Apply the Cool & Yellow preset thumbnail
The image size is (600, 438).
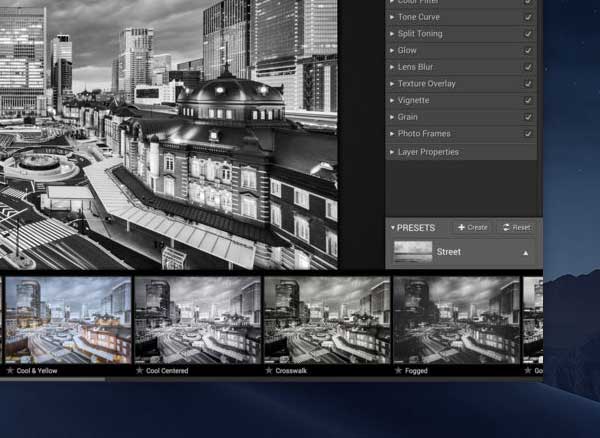[68, 320]
